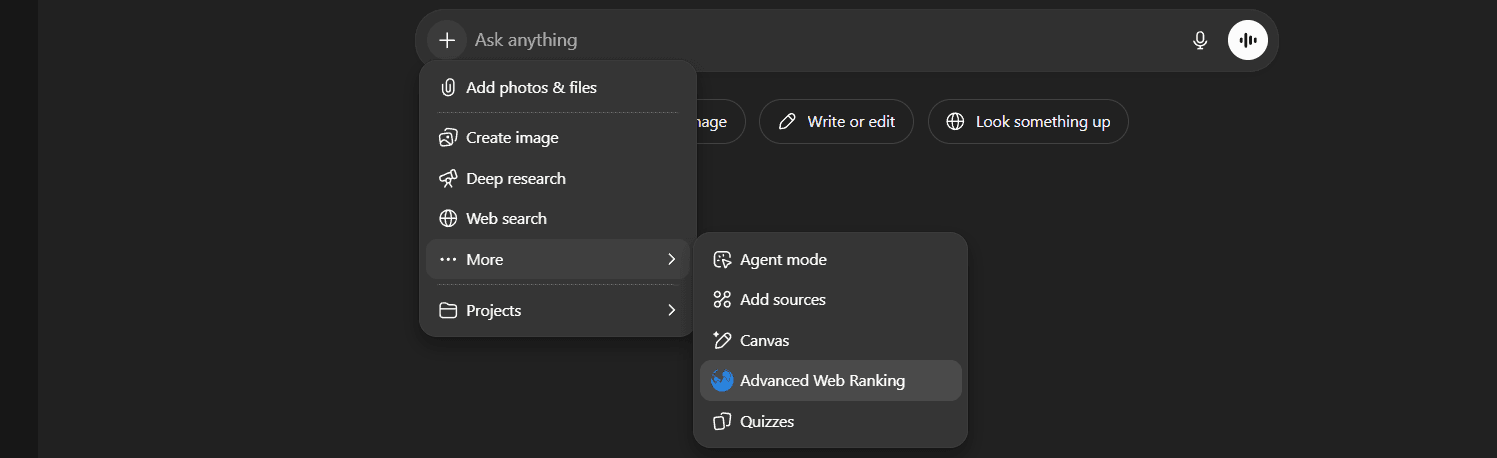Click the plus icon in the prompt bar
Image resolution: width=1497 pixels, height=458 pixels.
(447, 40)
